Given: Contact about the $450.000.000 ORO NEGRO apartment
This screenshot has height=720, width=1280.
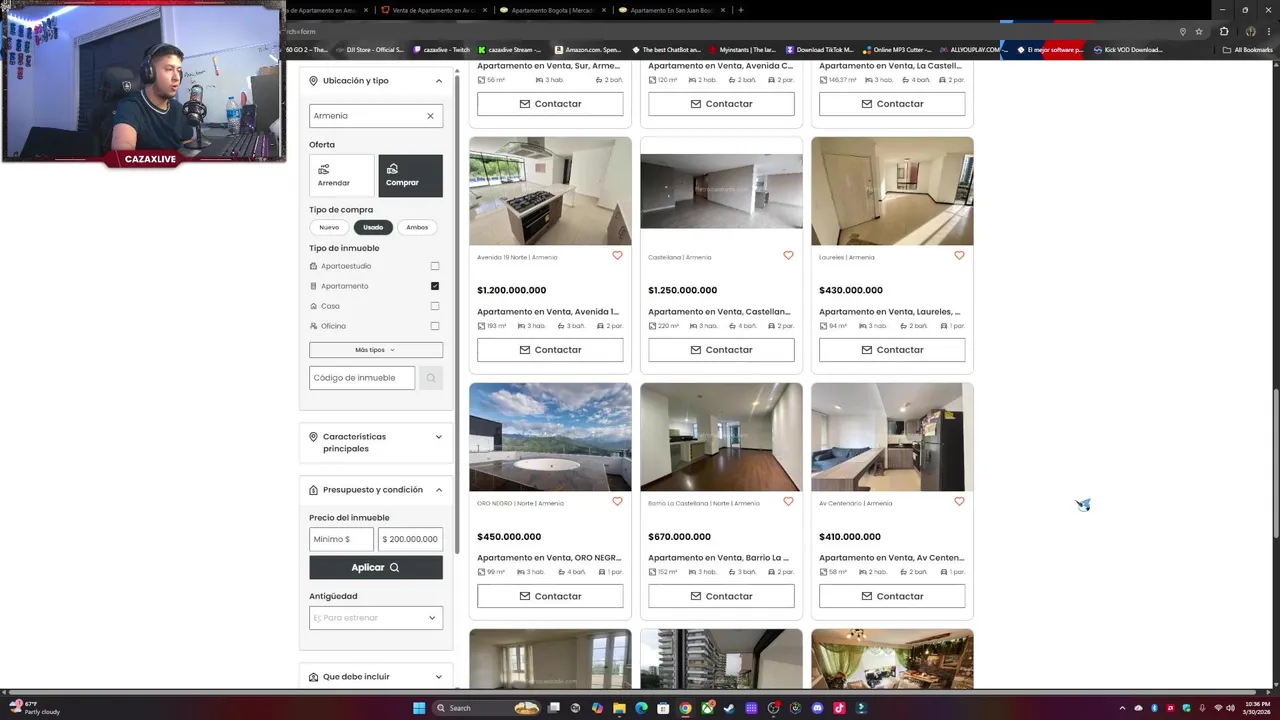Looking at the screenshot, I should [x=550, y=596].
